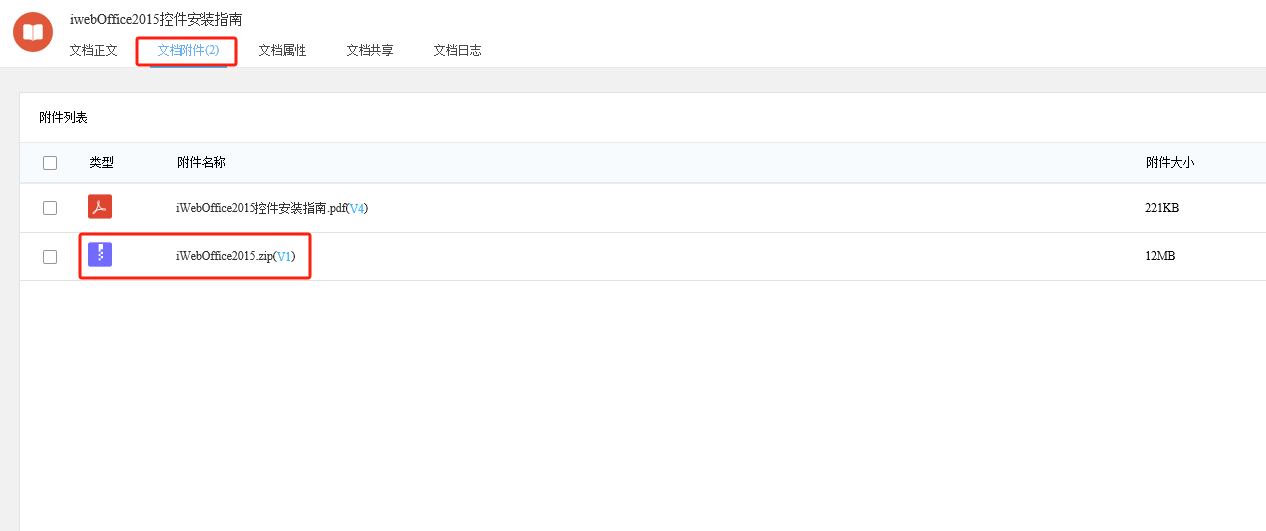The width and height of the screenshot is (1266, 531).
Task: Click the orange book document icon
Action: (33, 32)
